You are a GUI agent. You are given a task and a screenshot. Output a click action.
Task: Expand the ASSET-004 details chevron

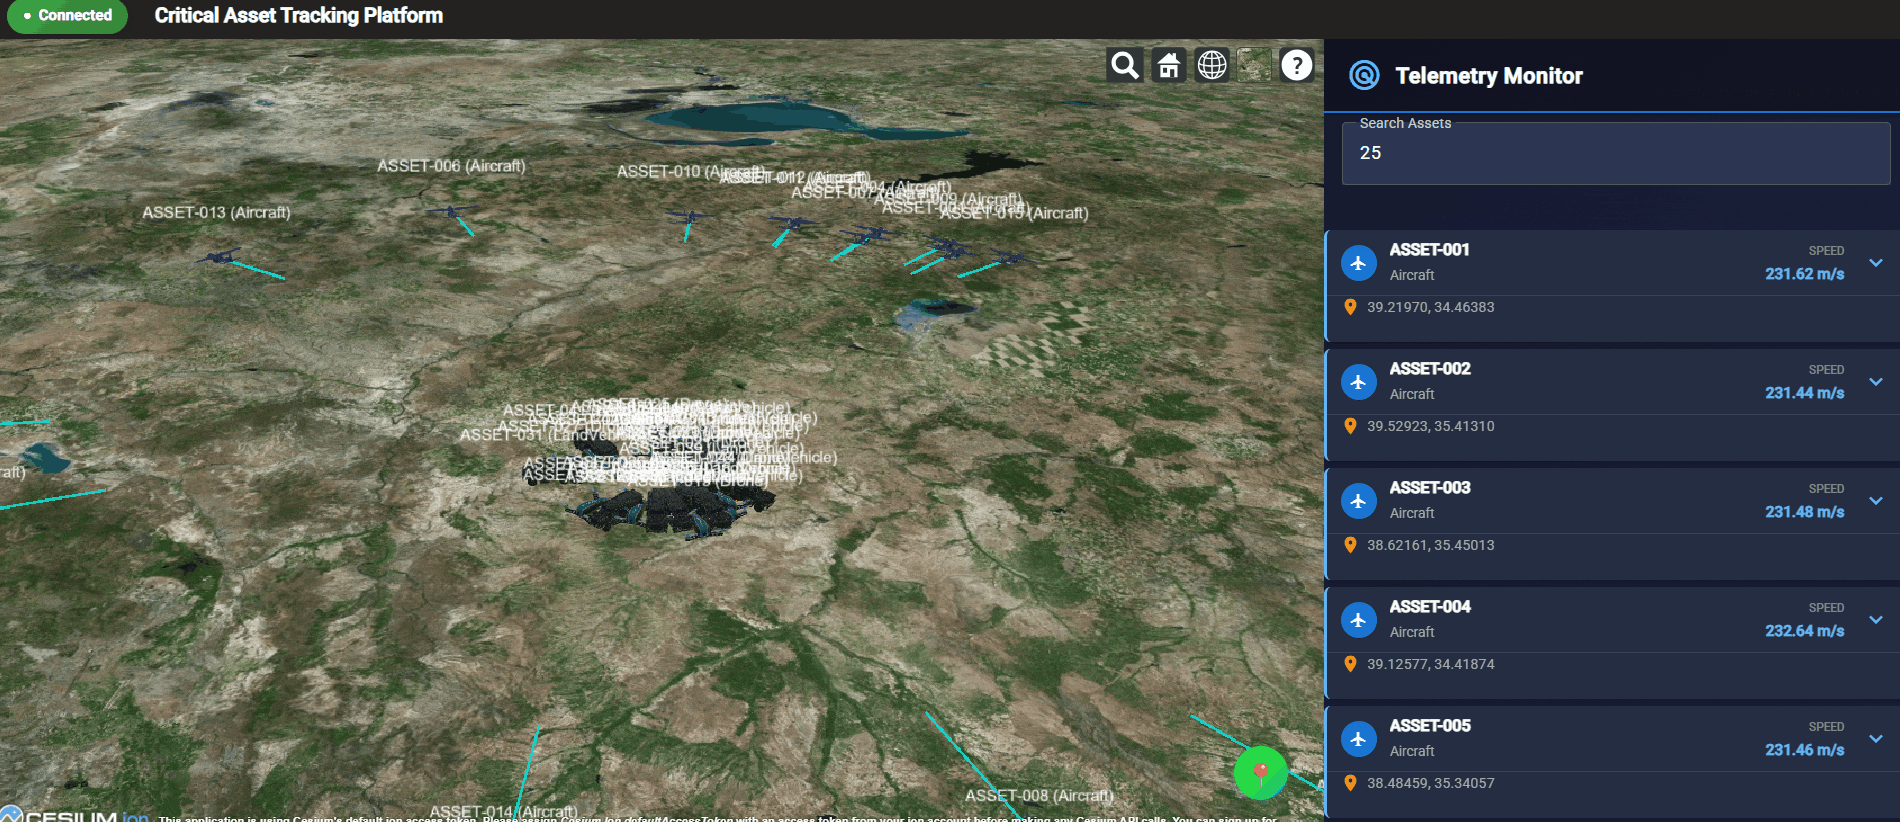click(1876, 620)
